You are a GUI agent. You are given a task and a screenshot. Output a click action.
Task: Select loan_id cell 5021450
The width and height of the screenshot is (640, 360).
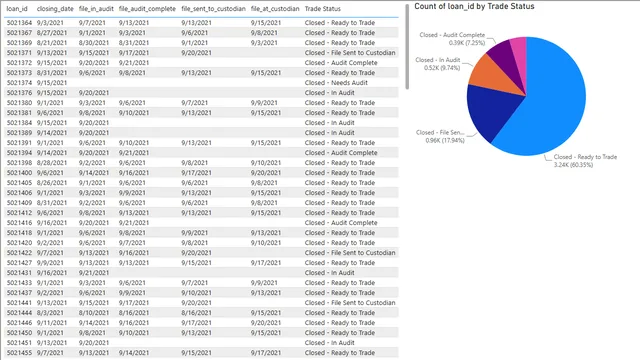point(19,333)
